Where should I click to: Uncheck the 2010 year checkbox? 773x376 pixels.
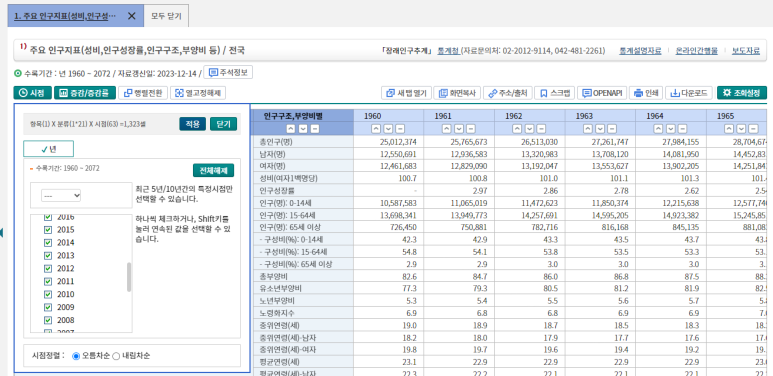[x=48, y=294]
